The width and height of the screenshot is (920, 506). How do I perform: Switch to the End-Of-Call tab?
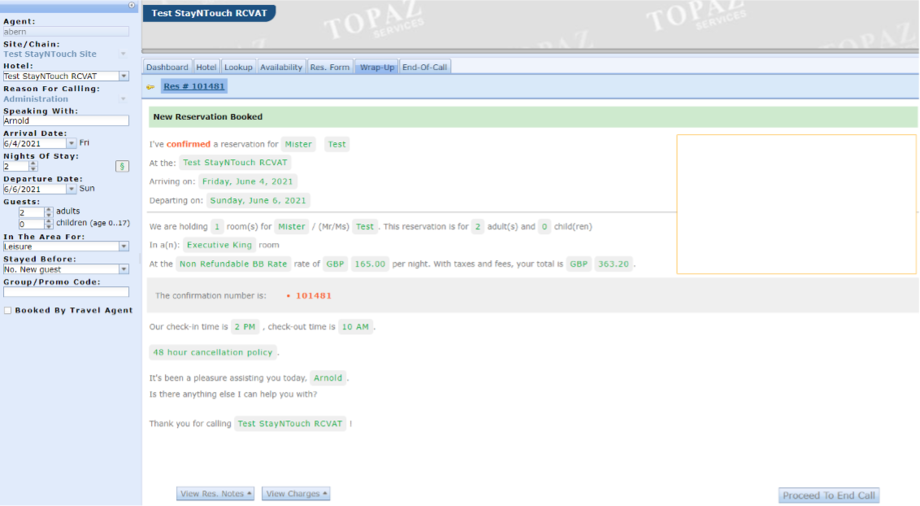[424, 67]
